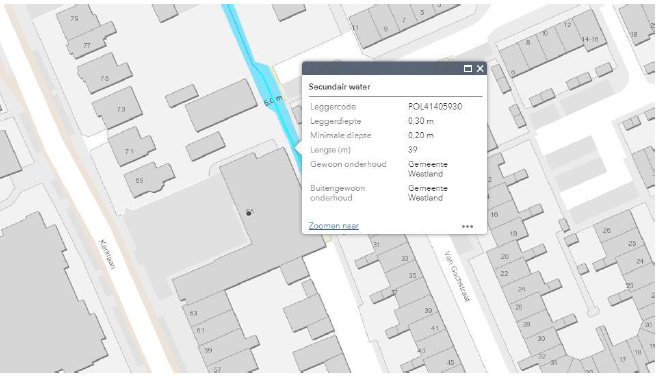Click house number 26 in the right-hand block
The width and height of the screenshot is (665, 377).
[607, 231]
